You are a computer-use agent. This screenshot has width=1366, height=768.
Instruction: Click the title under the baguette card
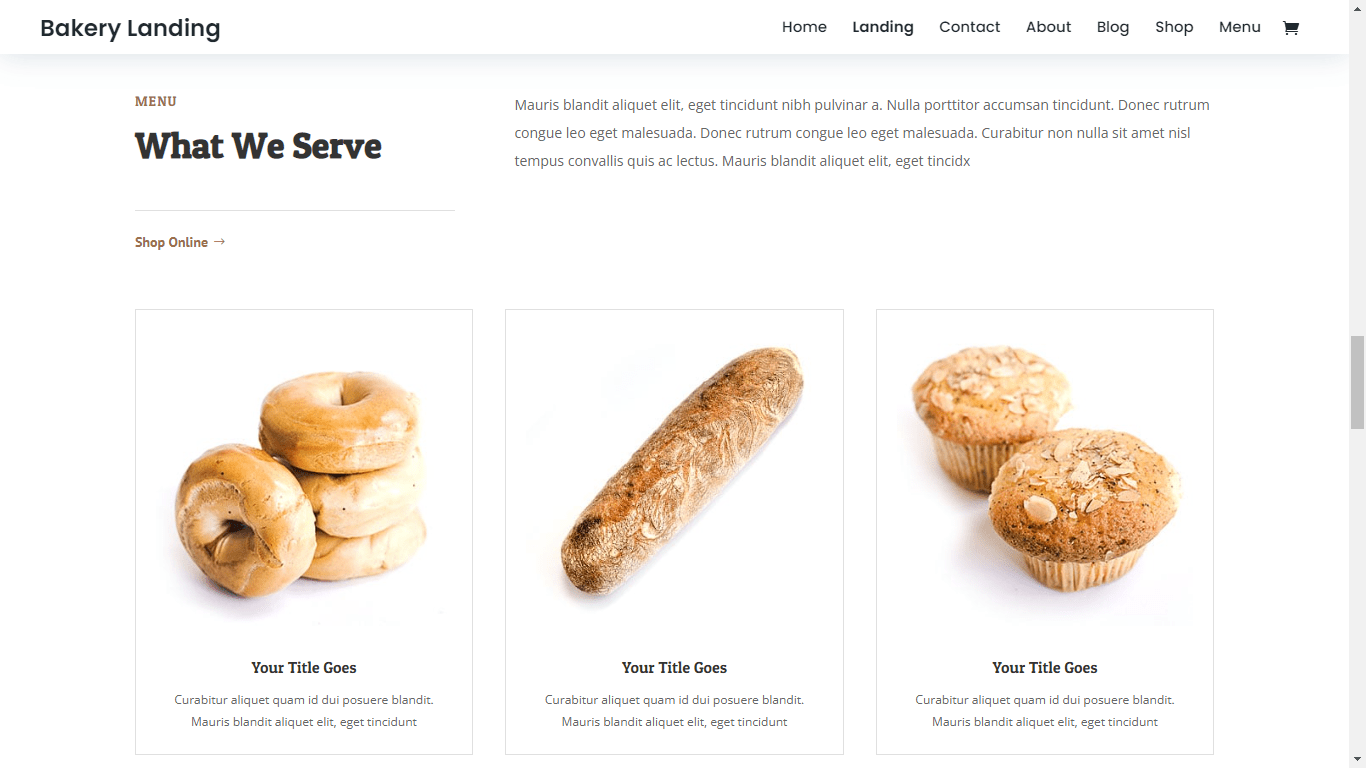[674, 668]
